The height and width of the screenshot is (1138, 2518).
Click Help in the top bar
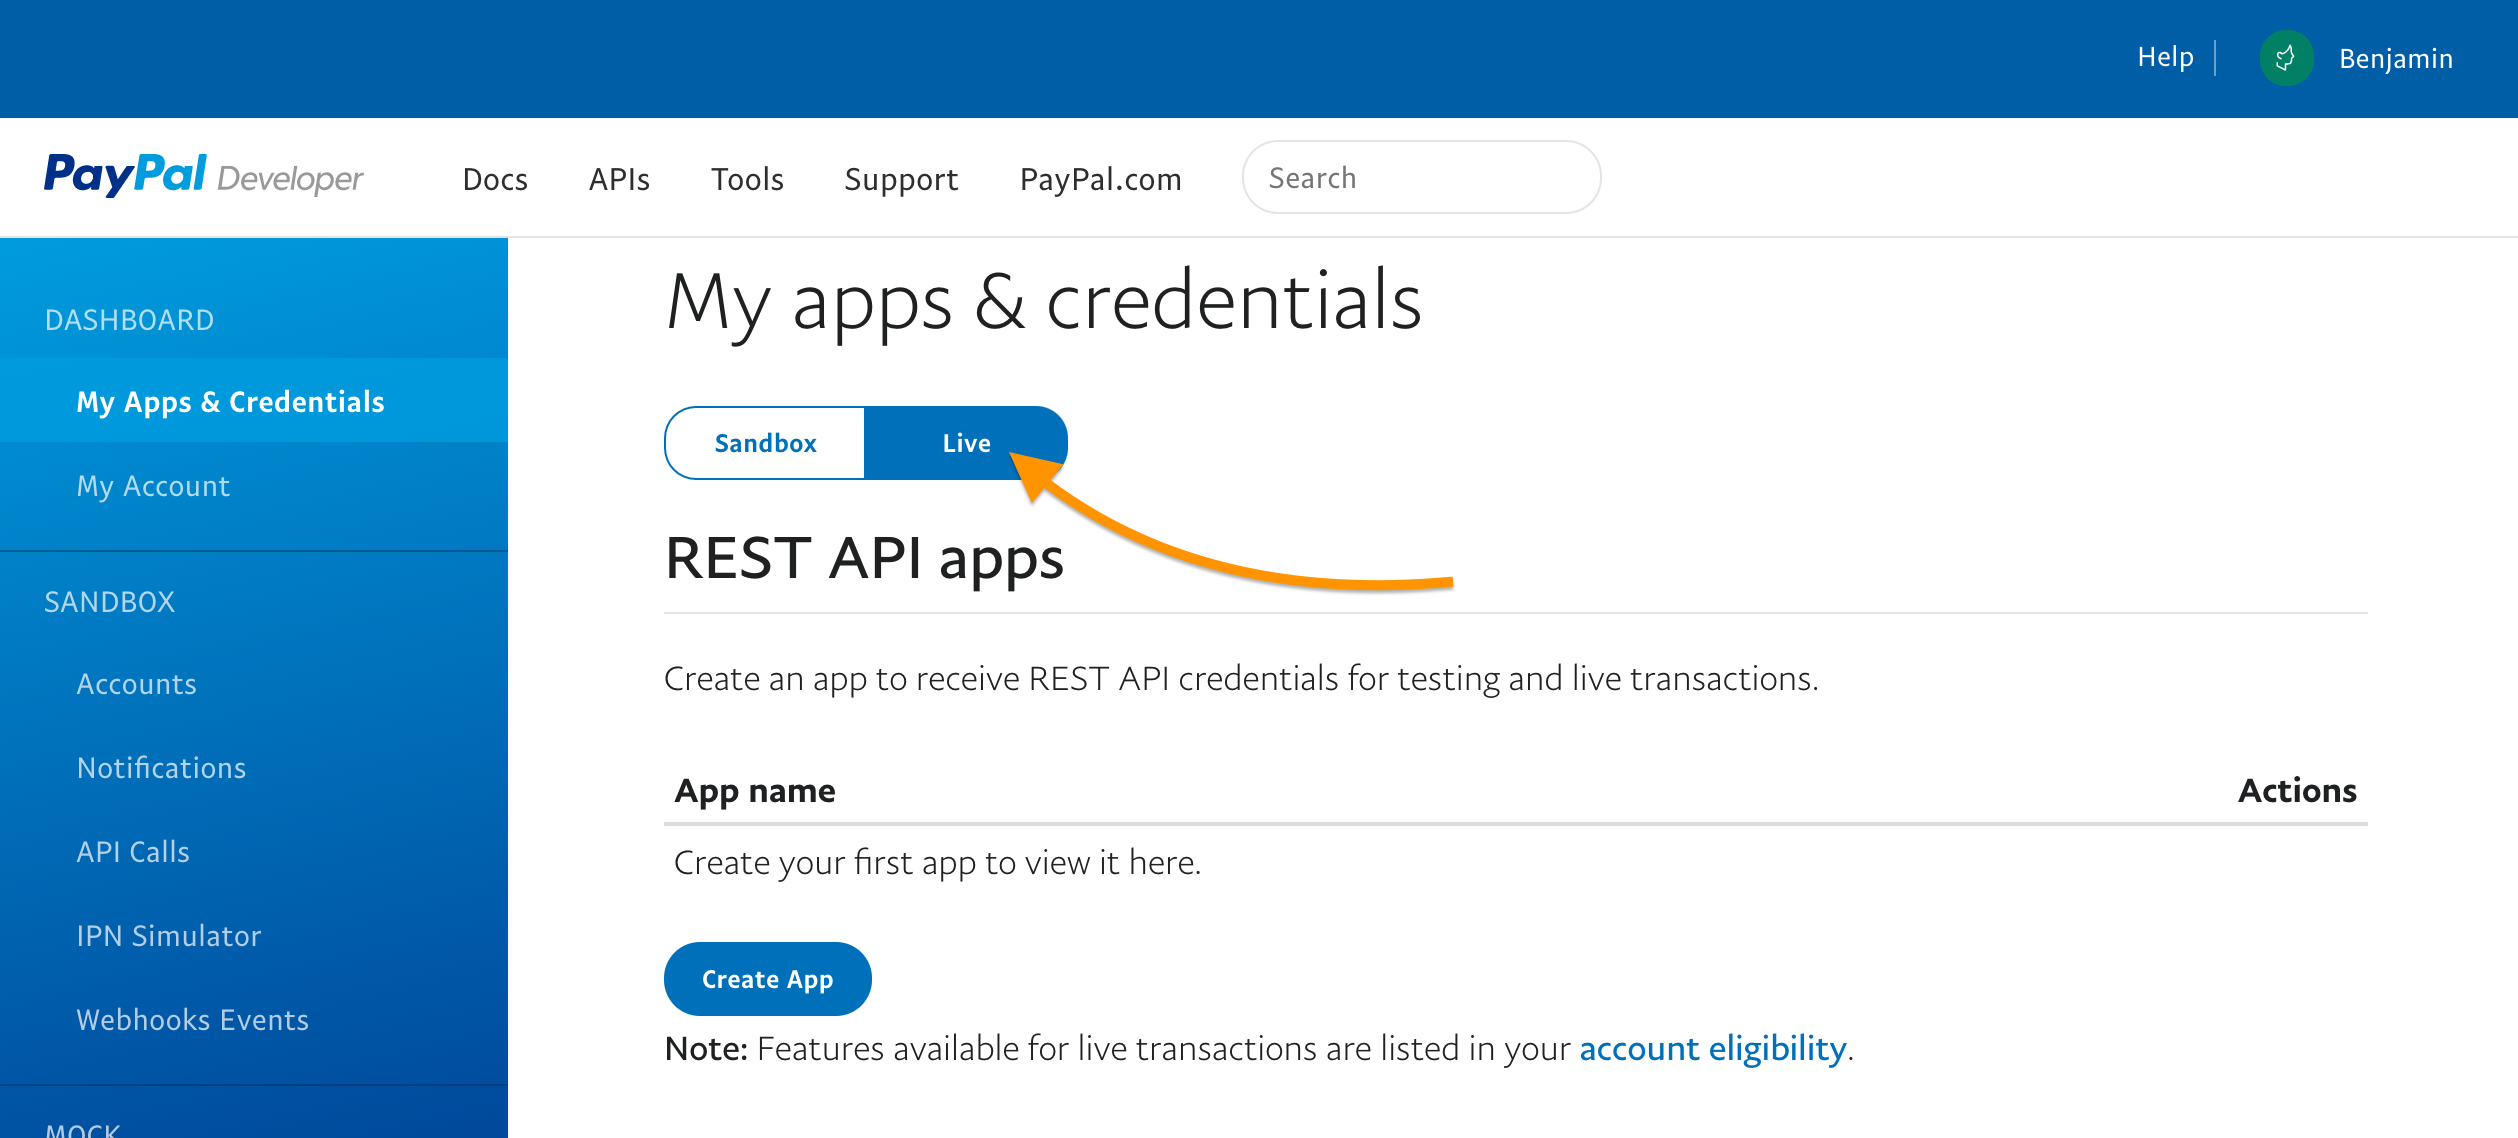tap(2165, 57)
